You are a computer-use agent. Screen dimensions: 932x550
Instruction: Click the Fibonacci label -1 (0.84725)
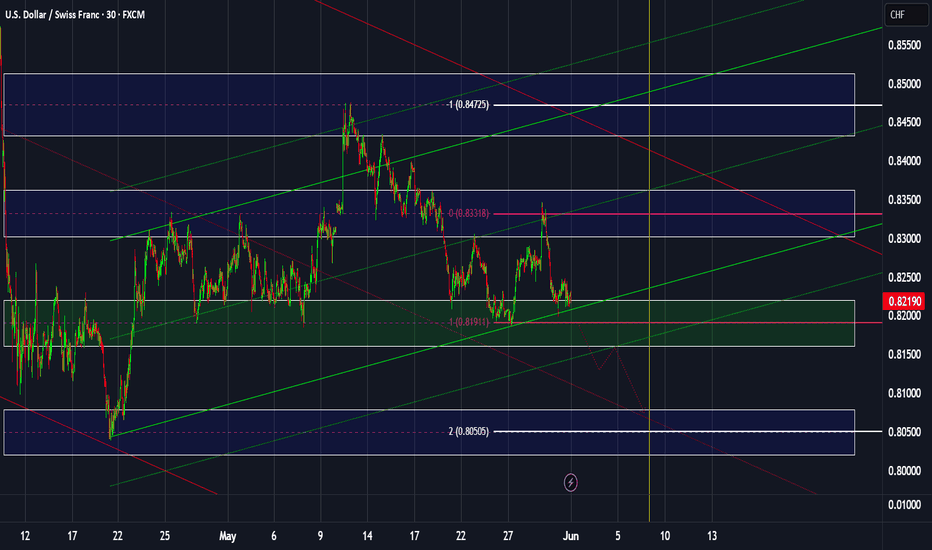(x=468, y=105)
